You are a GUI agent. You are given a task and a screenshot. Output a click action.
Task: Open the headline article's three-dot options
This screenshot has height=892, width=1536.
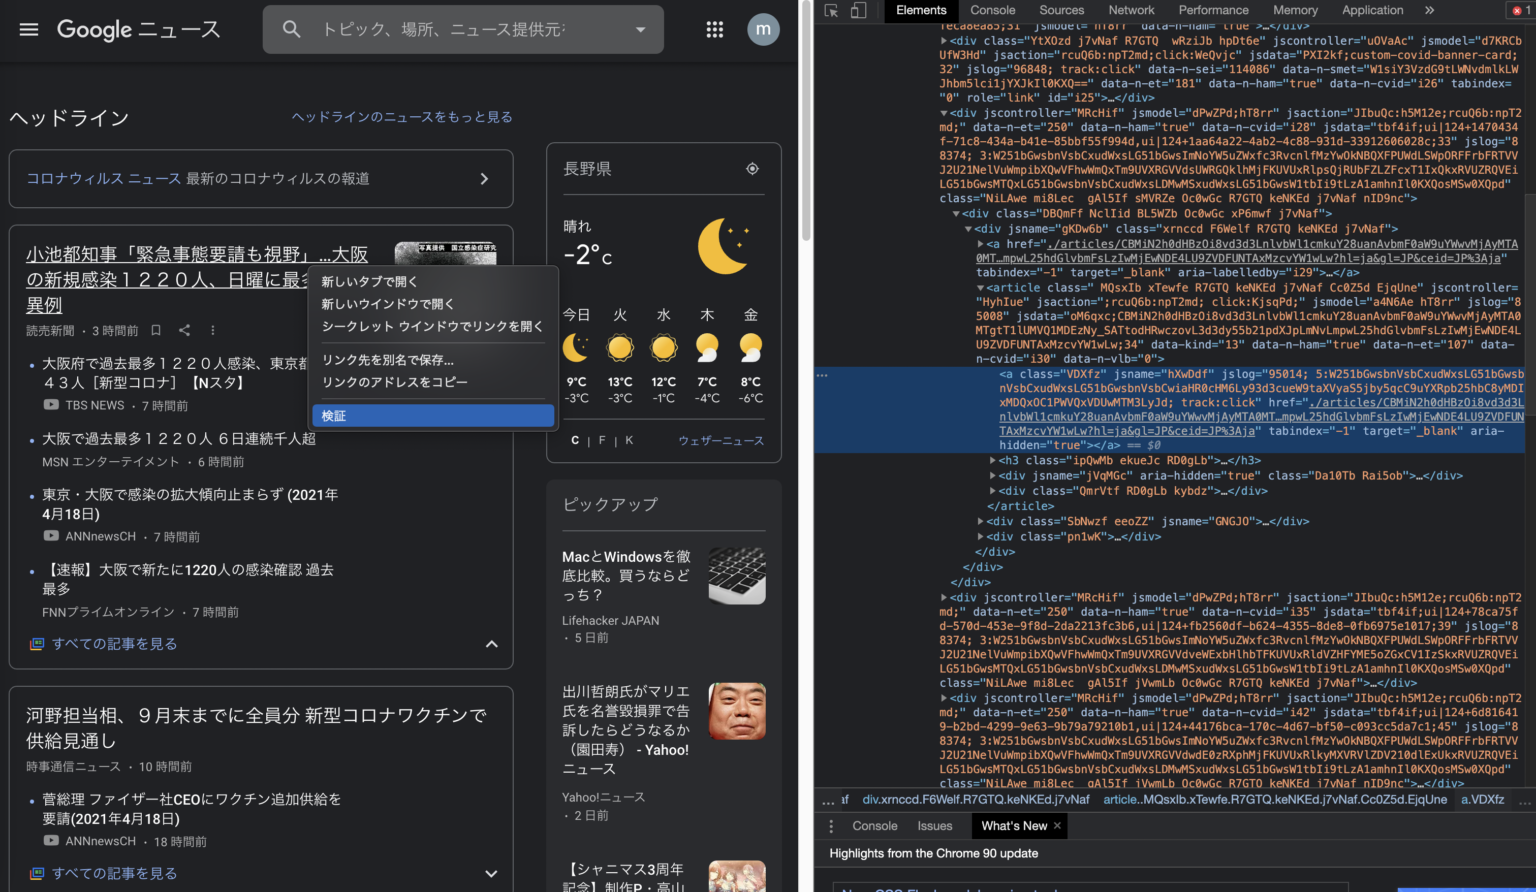coord(213,329)
